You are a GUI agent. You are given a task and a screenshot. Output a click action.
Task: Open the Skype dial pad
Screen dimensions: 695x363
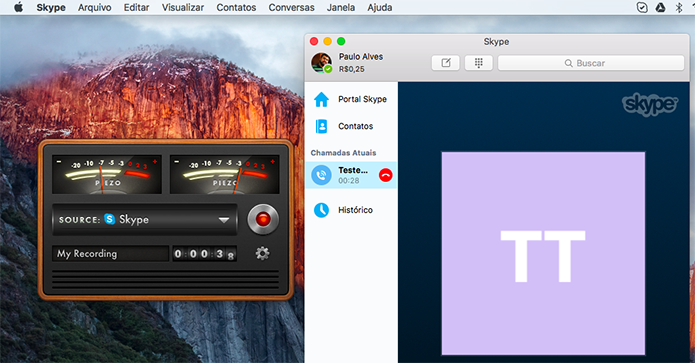[478, 63]
